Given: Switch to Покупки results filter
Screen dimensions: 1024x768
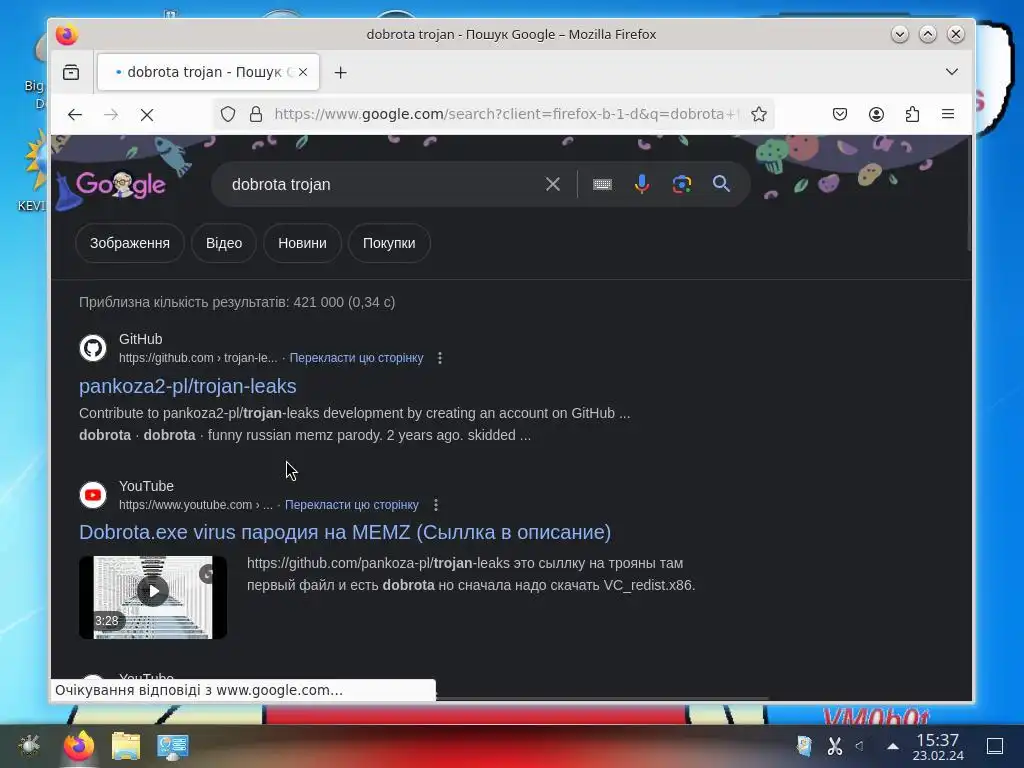Looking at the screenshot, I should [x=389, y=243].
